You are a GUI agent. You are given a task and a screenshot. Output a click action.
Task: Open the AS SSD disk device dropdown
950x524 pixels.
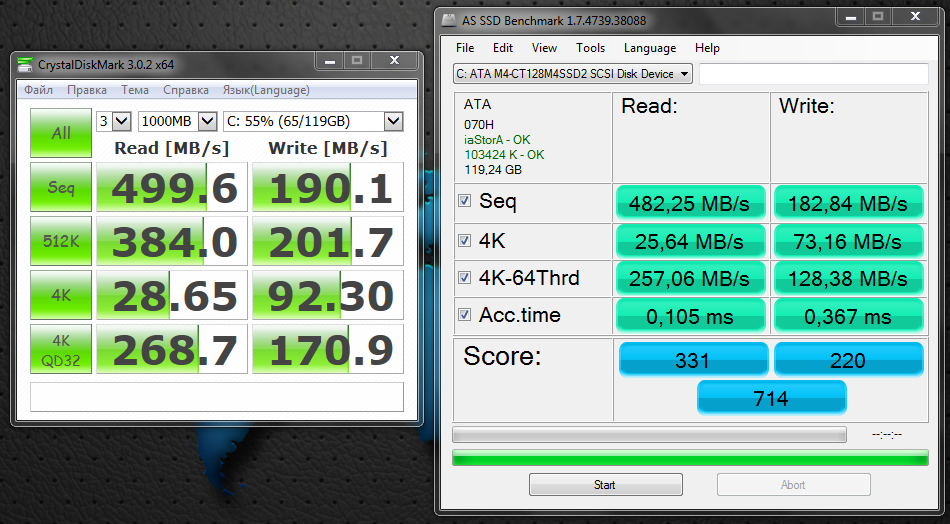tap(573, 74)
